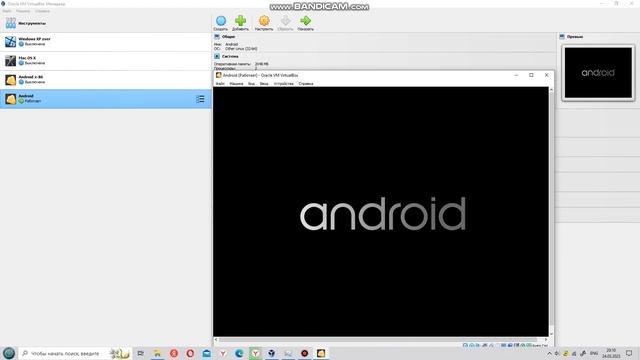Screen dimensions: 640x360
Task: Click the scroll-left arrow of the VM window
Action: tap(216, 340)
